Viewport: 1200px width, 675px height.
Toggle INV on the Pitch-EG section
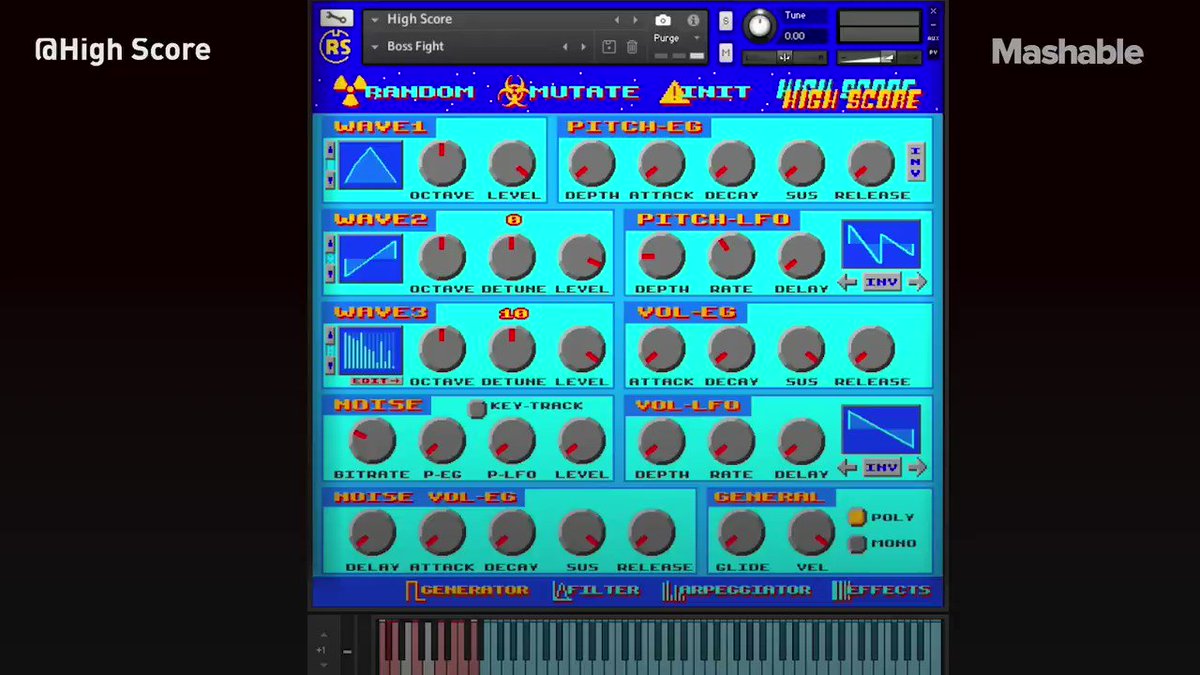pyautogui.click(x=915, y=161)
